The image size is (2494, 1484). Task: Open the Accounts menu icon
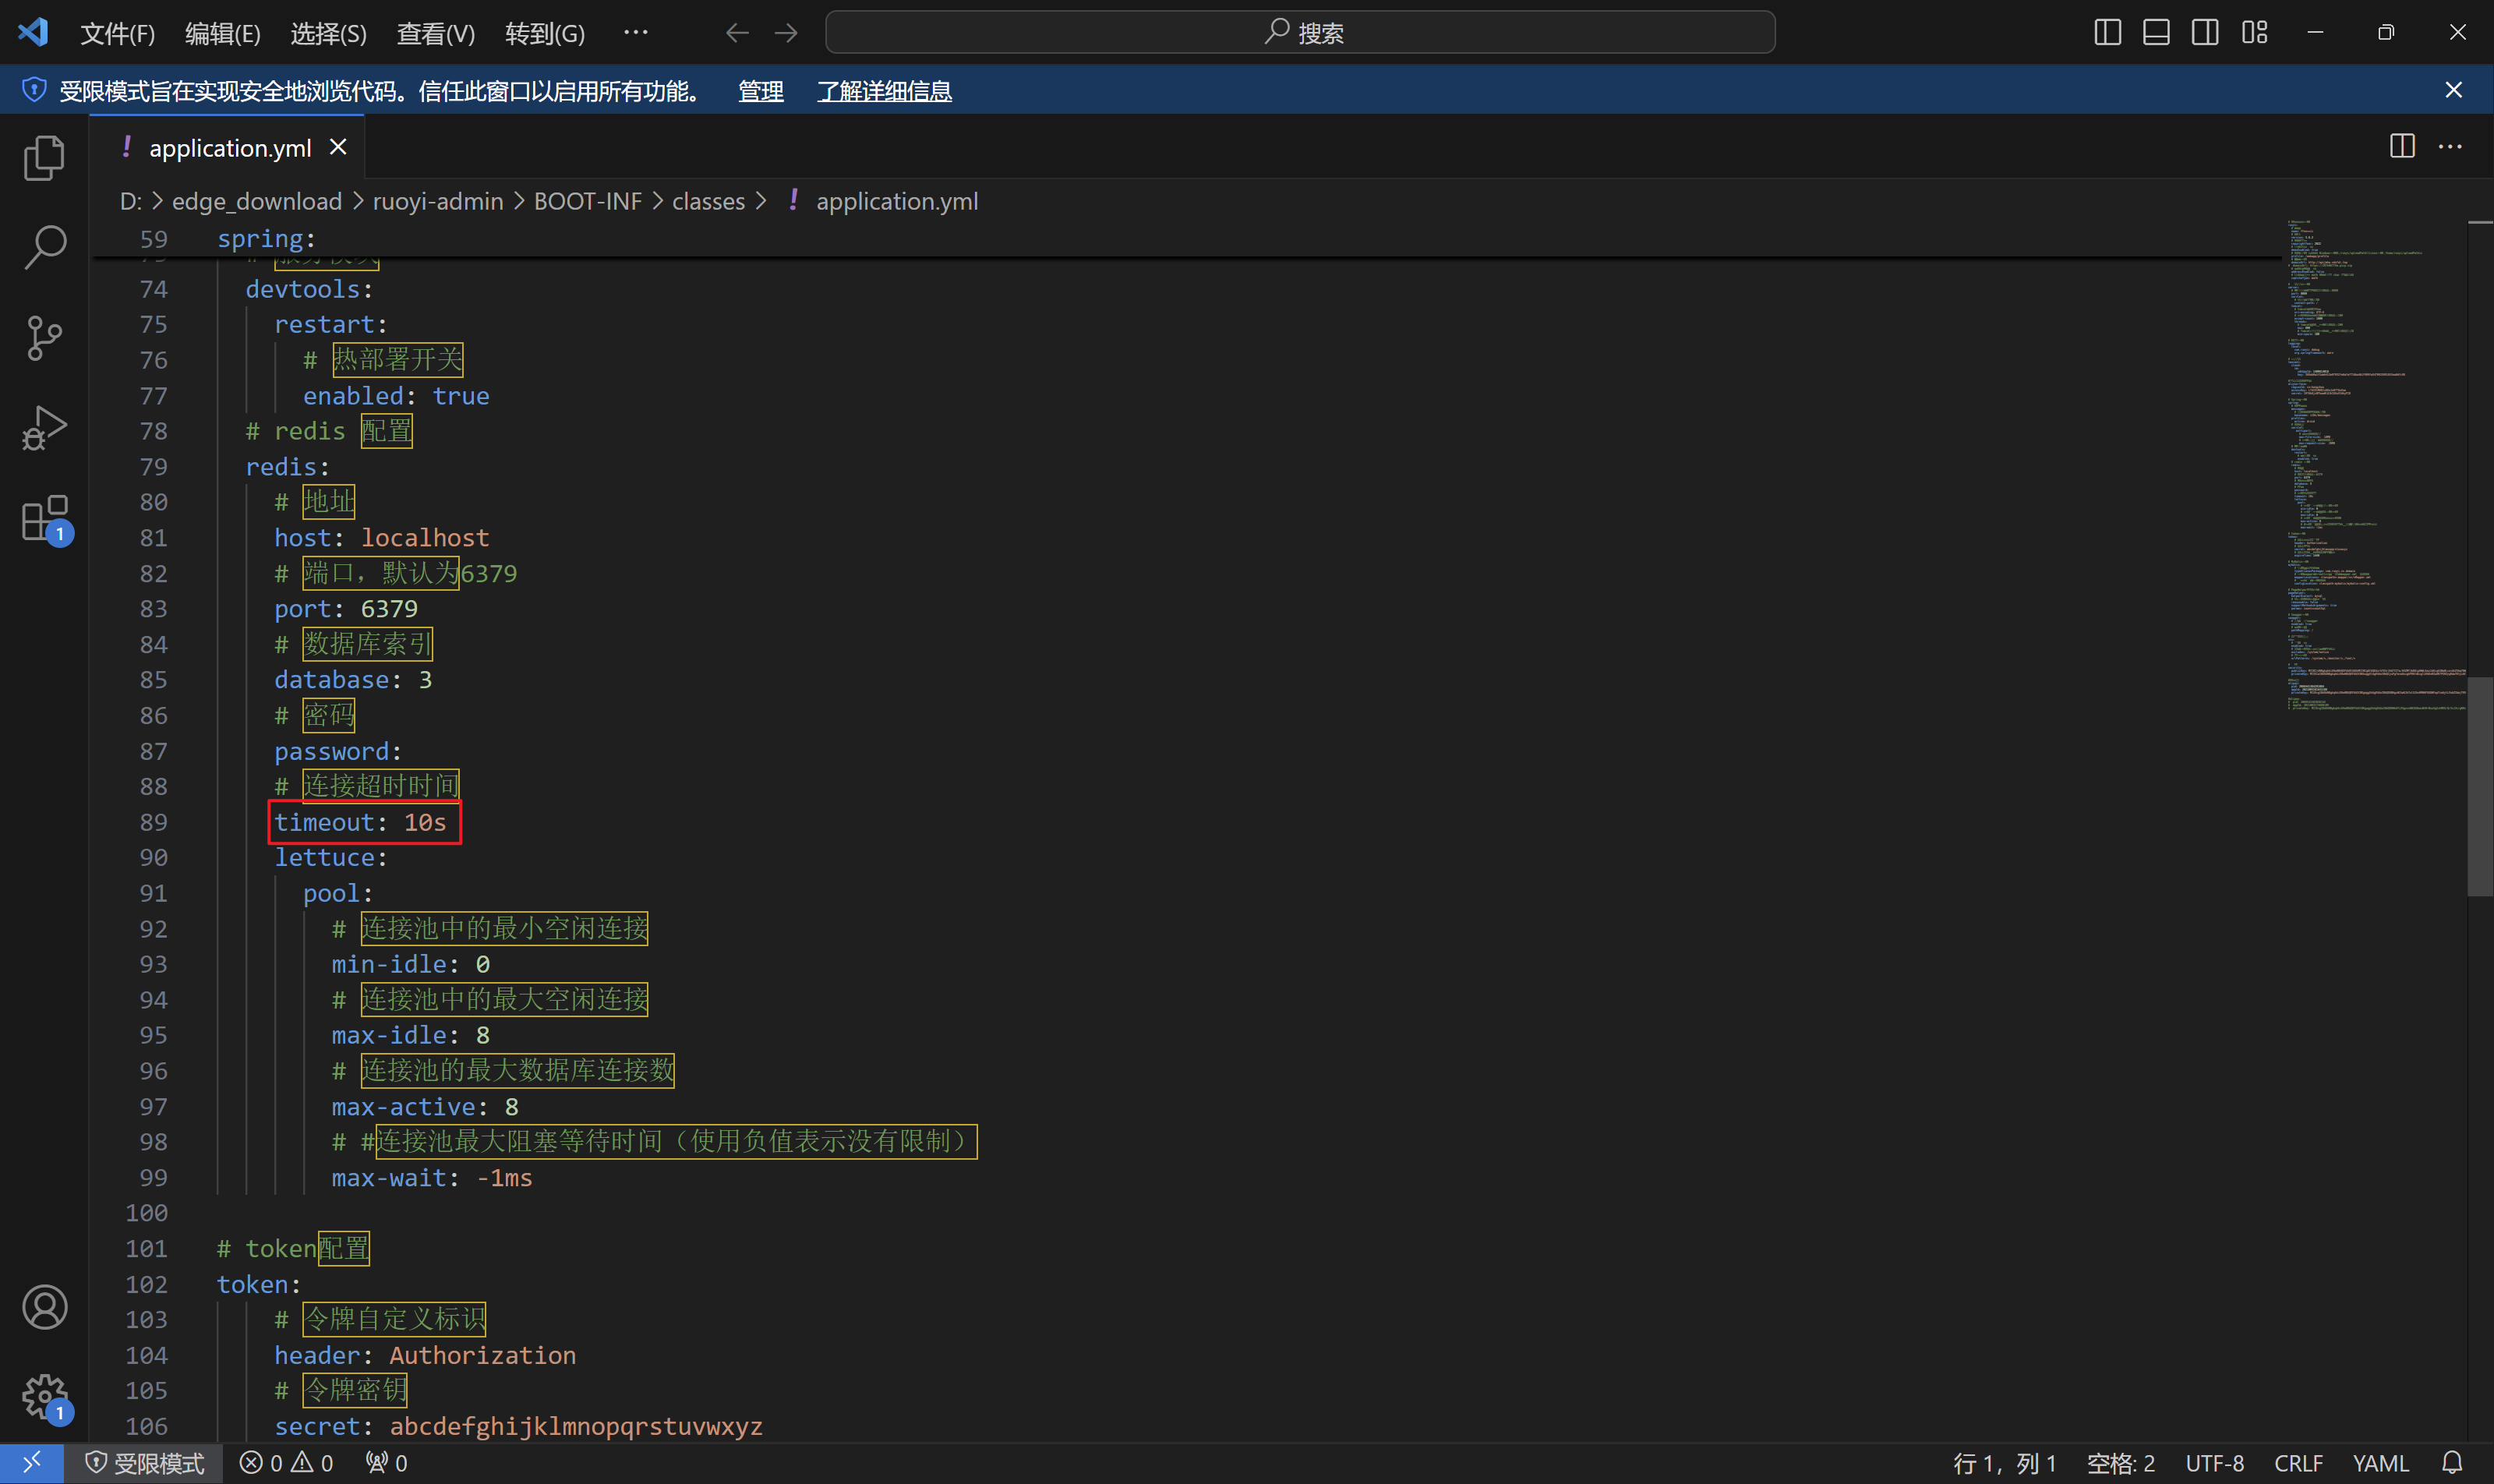(44, 1307)
